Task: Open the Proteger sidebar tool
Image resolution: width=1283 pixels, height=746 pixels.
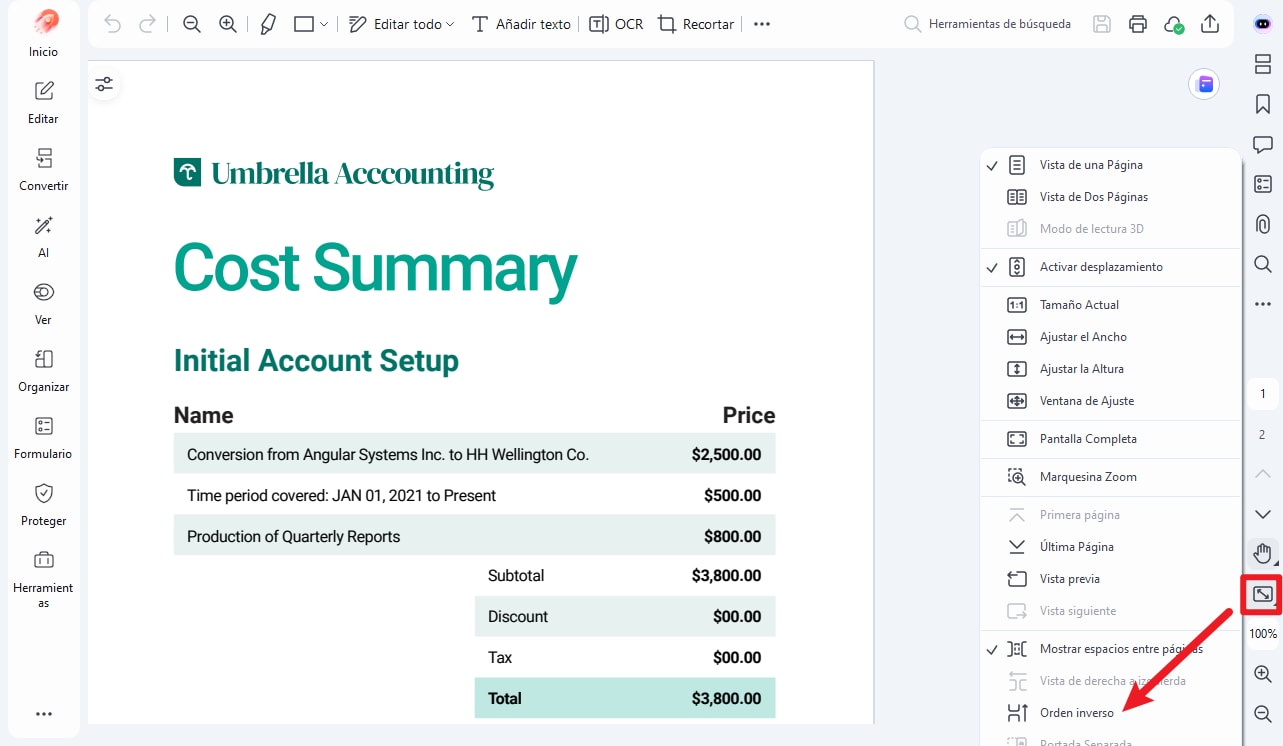Action: click(x=44, y=503)
